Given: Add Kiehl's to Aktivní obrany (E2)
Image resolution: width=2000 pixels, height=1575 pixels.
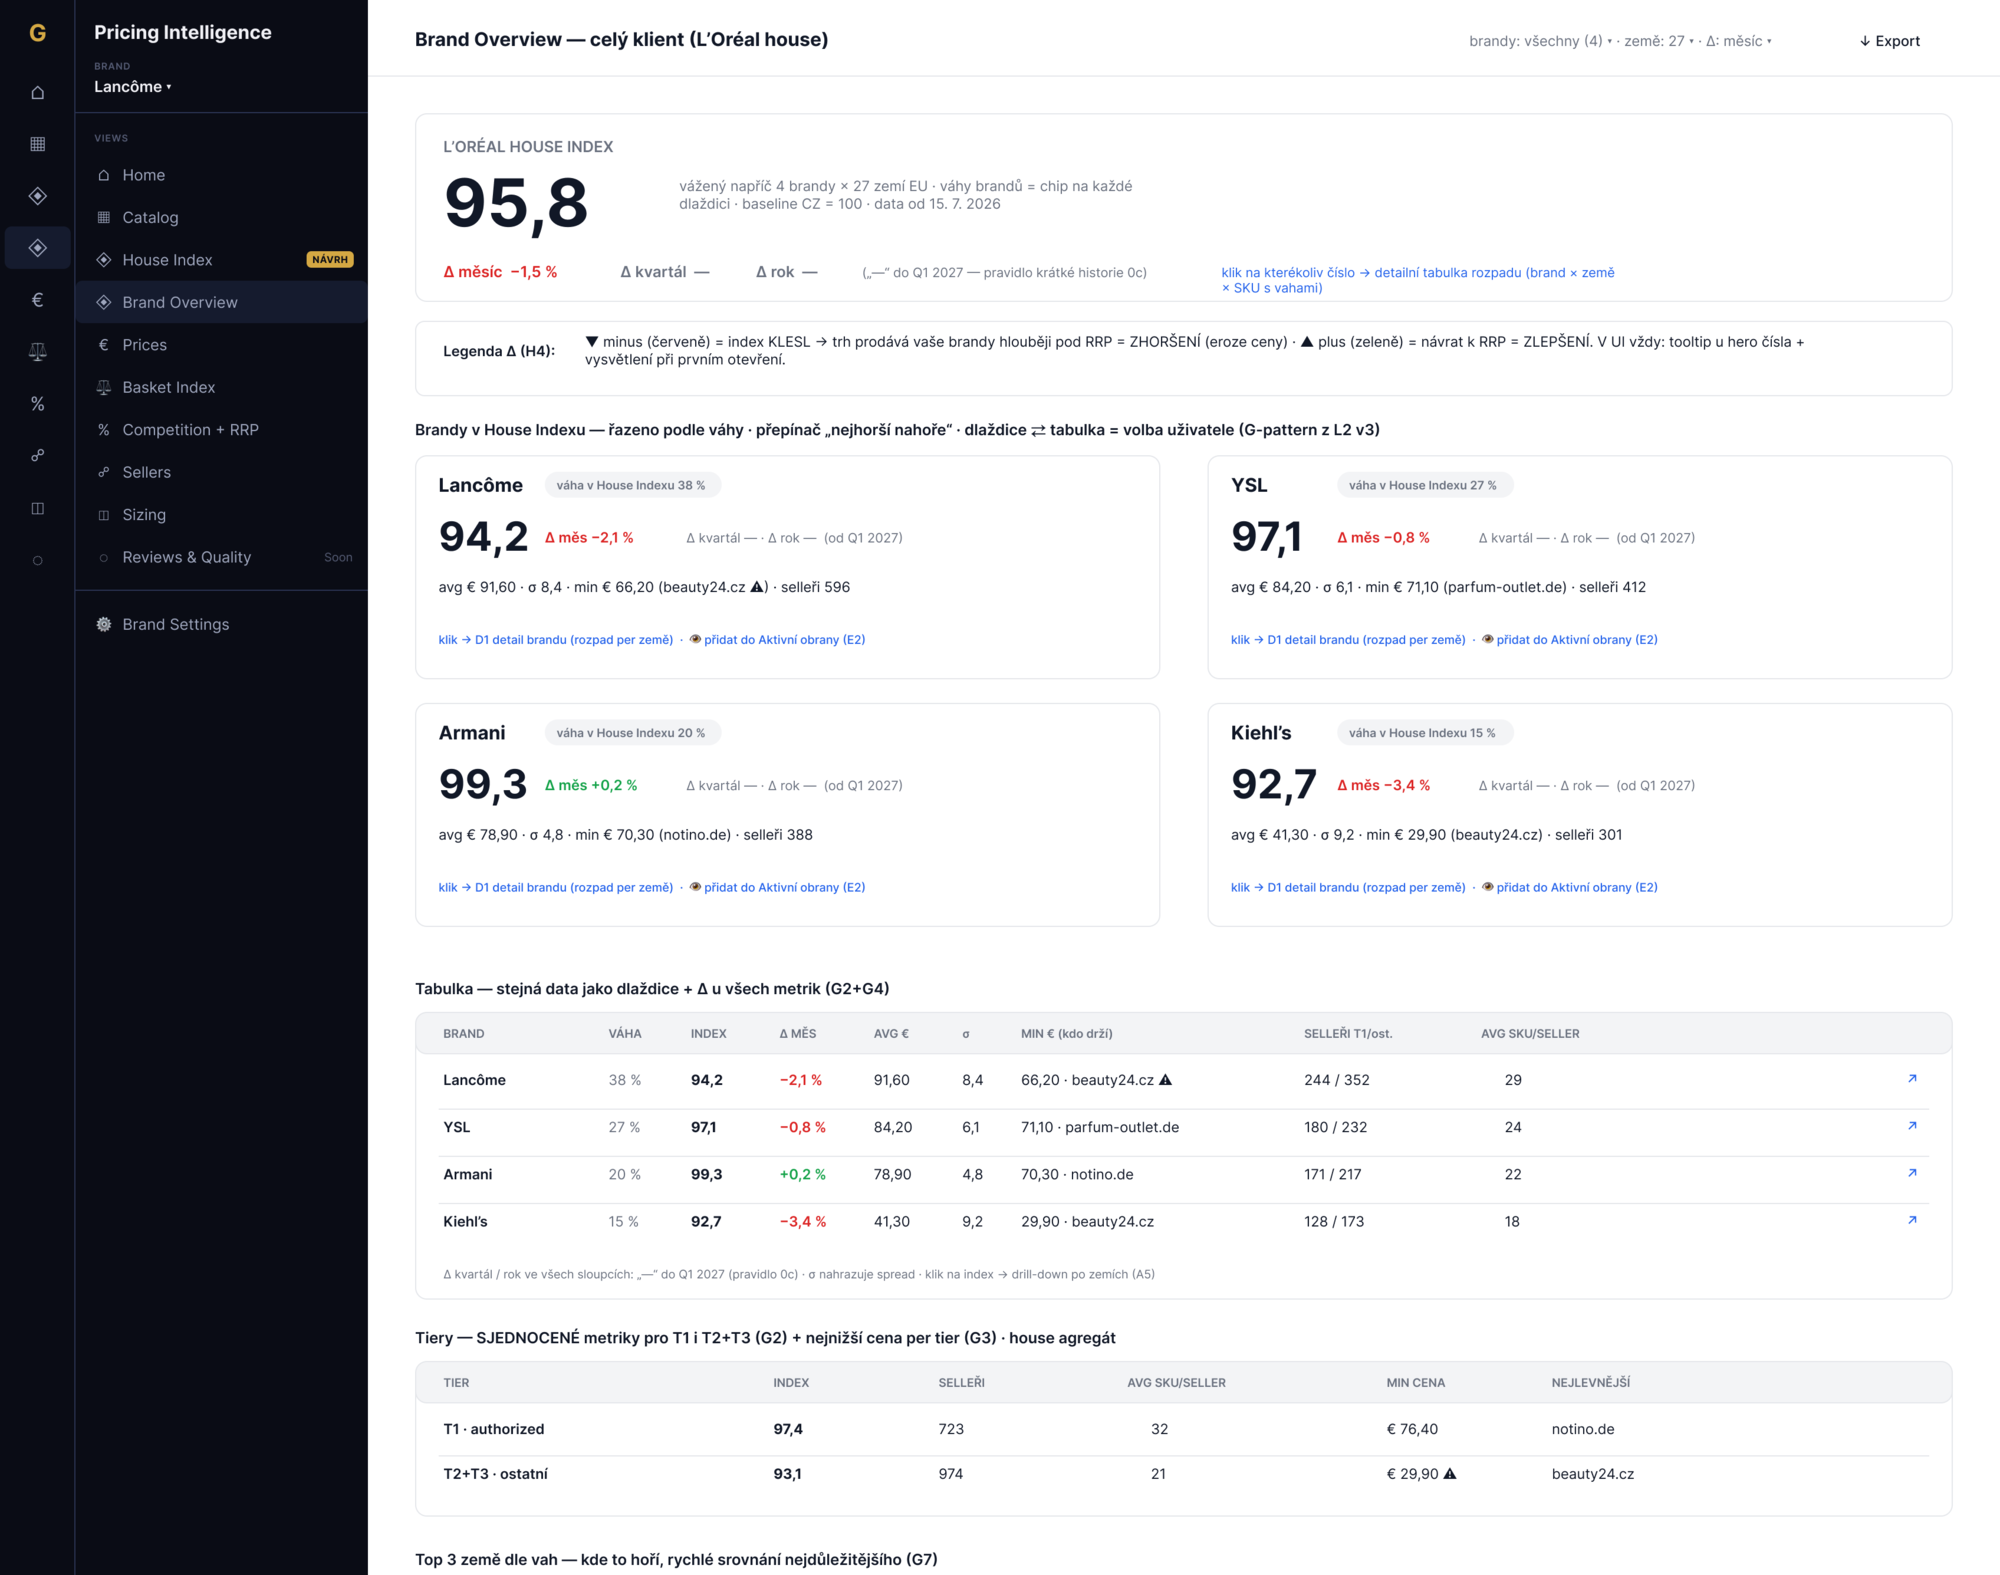Looking at the screenshot, I should click(x=1570, y=887).
